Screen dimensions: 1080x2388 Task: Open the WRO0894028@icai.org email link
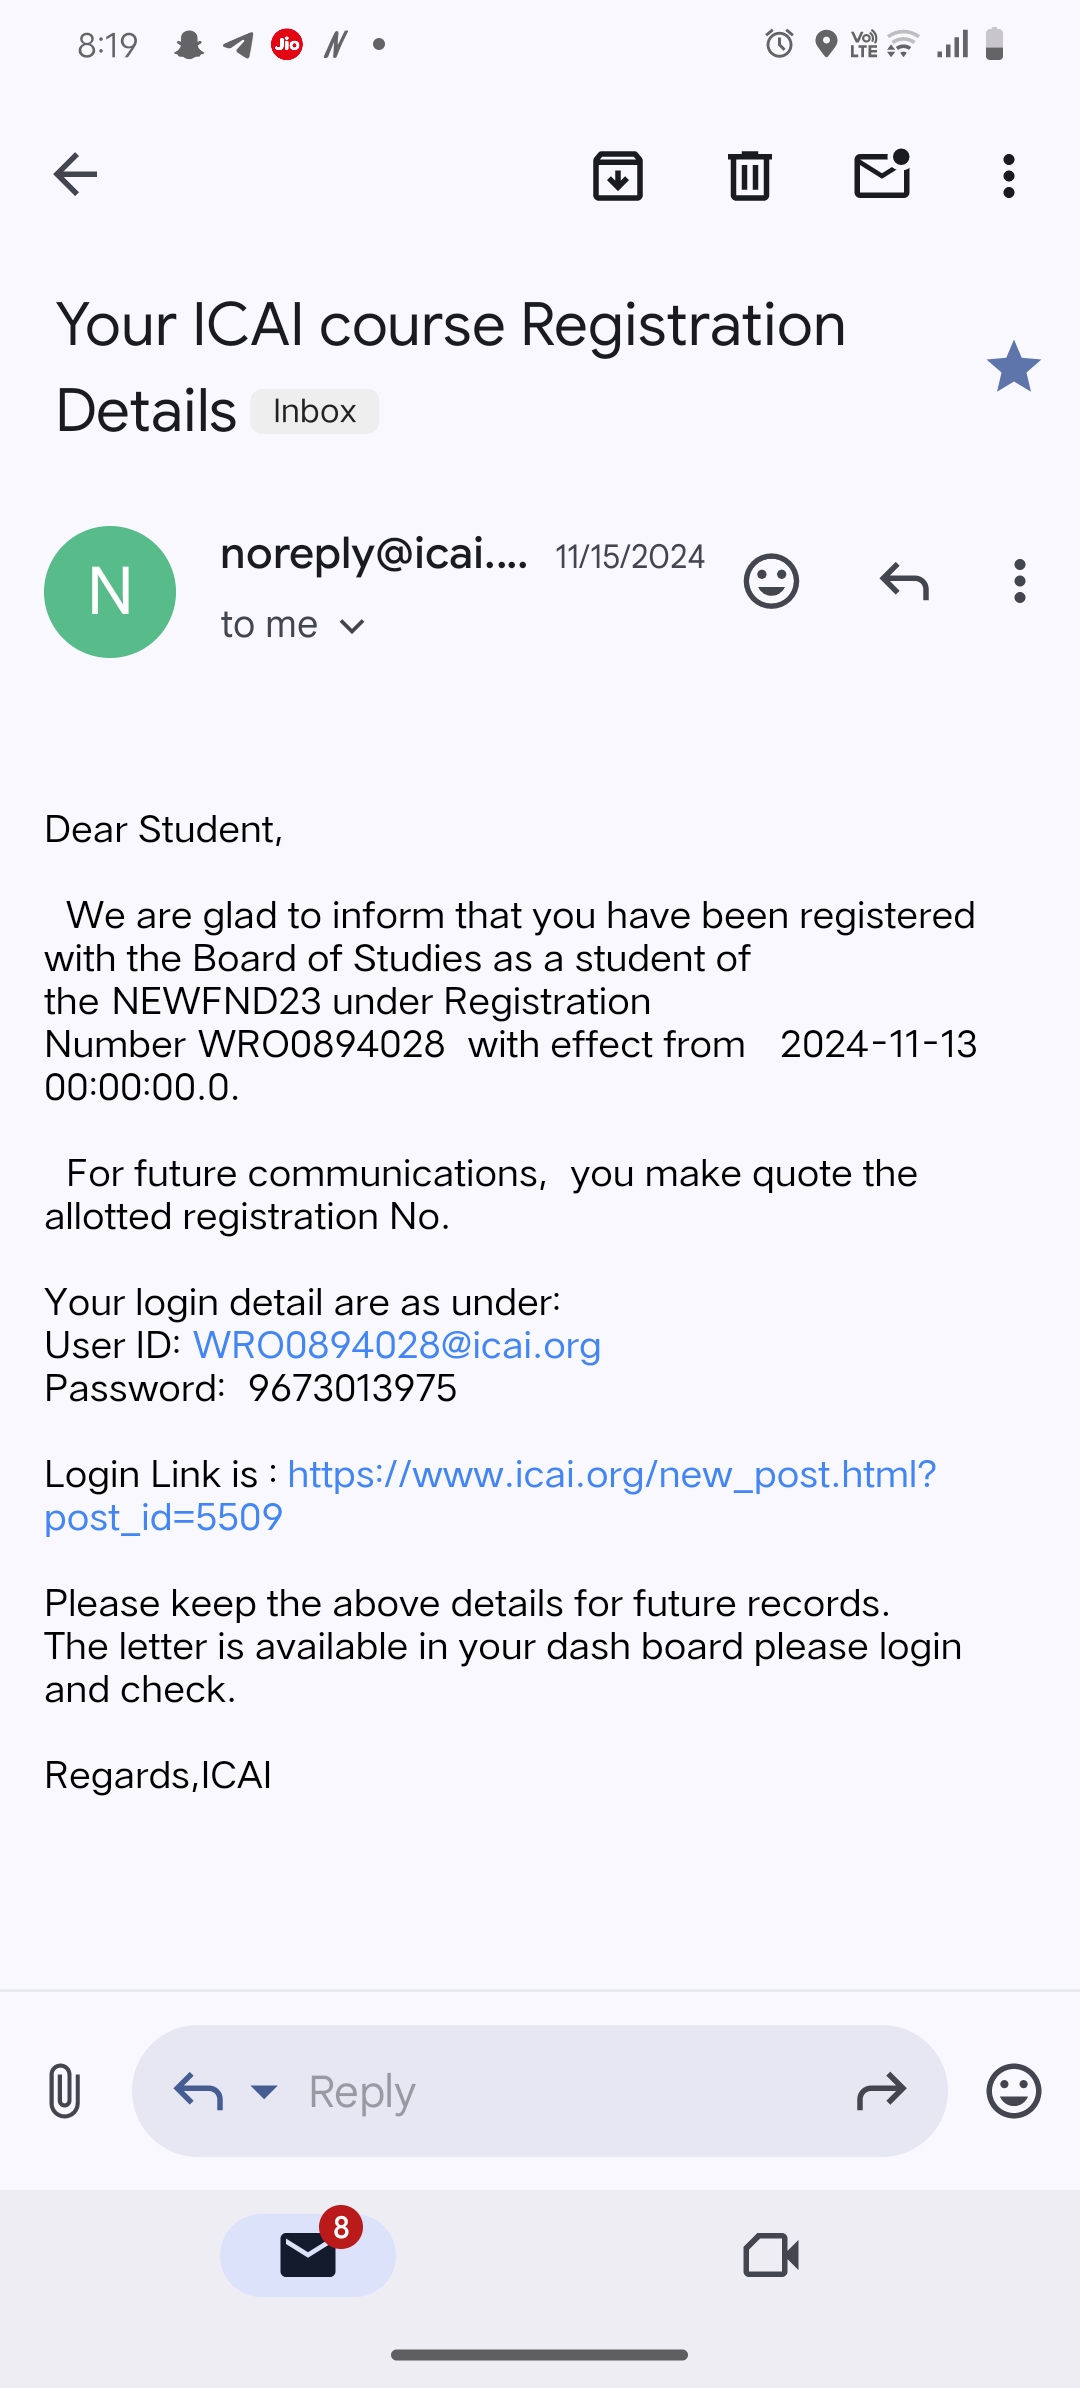pyautogui.click(x=397, y=1346)
